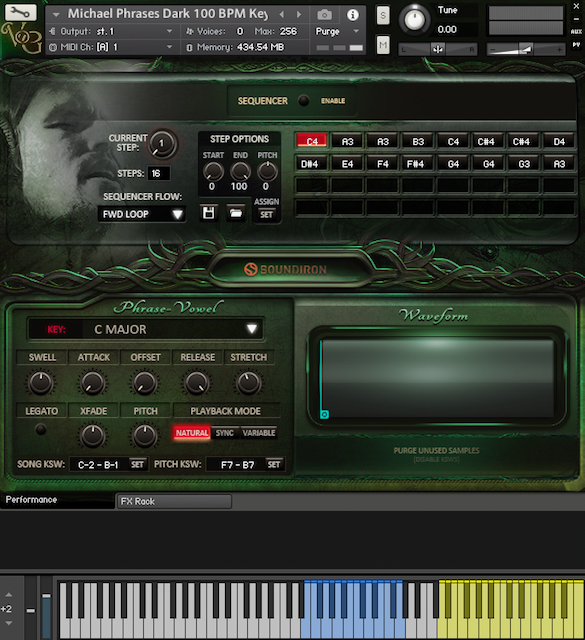Open the Key C MAJOR dropdown

(145, 329)
